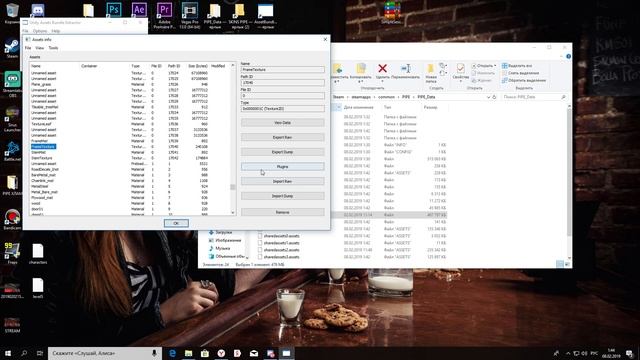Open the File menu in Assets info
The image size is (640, 360).
tap(28, 48)
